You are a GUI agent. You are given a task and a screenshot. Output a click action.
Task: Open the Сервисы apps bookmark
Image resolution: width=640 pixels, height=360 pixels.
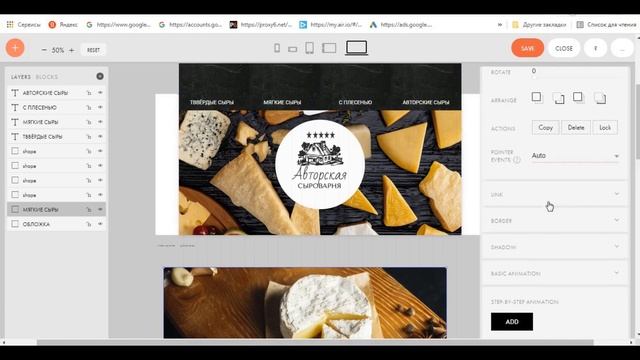(24, 24)
